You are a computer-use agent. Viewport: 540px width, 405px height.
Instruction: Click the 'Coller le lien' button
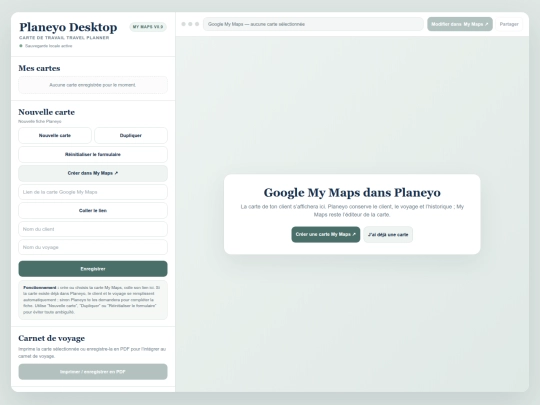coord(93,210)
